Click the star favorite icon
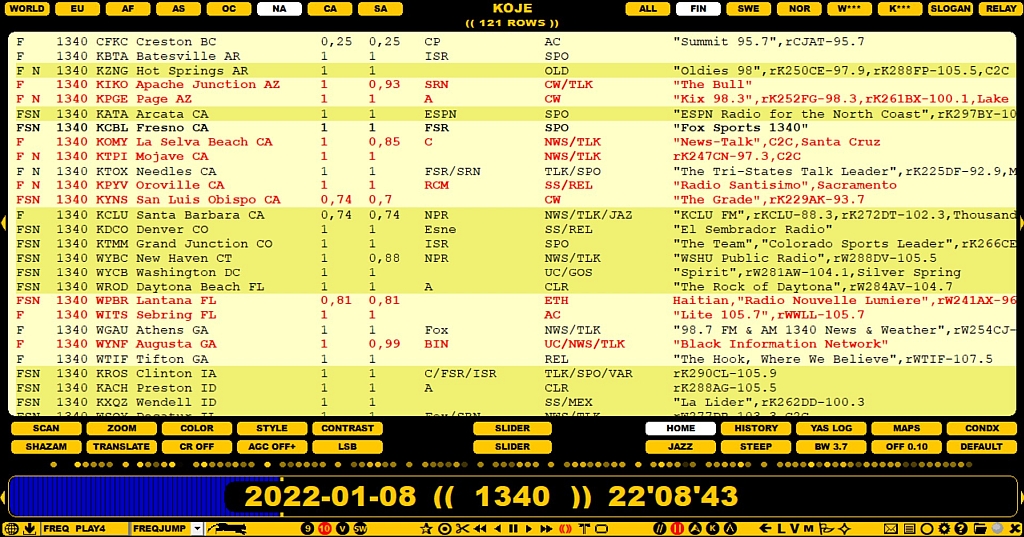This screenshot has height=537, width=1024. [427, 528]
